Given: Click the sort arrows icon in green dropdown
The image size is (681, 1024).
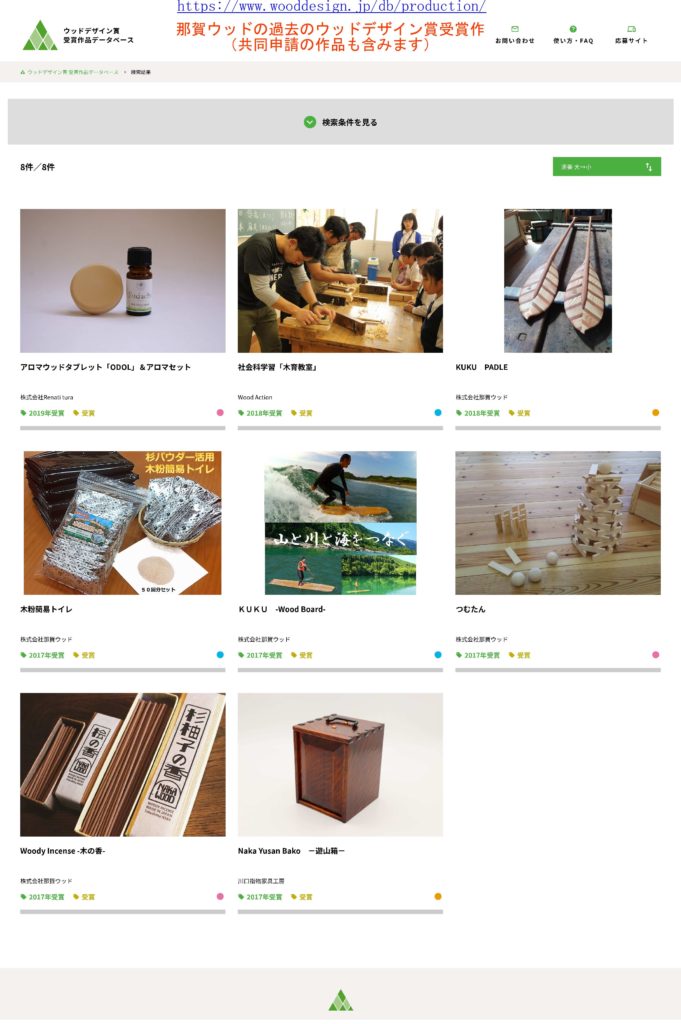Looking at the screenshot, I should coord(648,167).
